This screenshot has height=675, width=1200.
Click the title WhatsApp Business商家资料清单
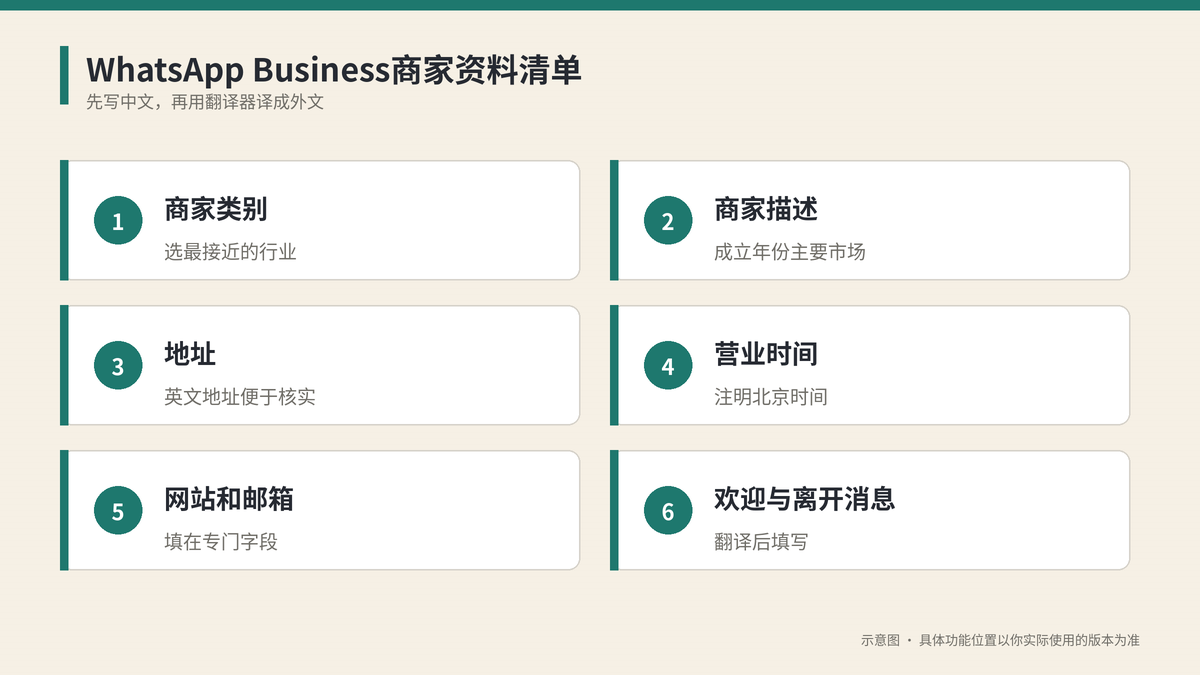pos(334,70)
